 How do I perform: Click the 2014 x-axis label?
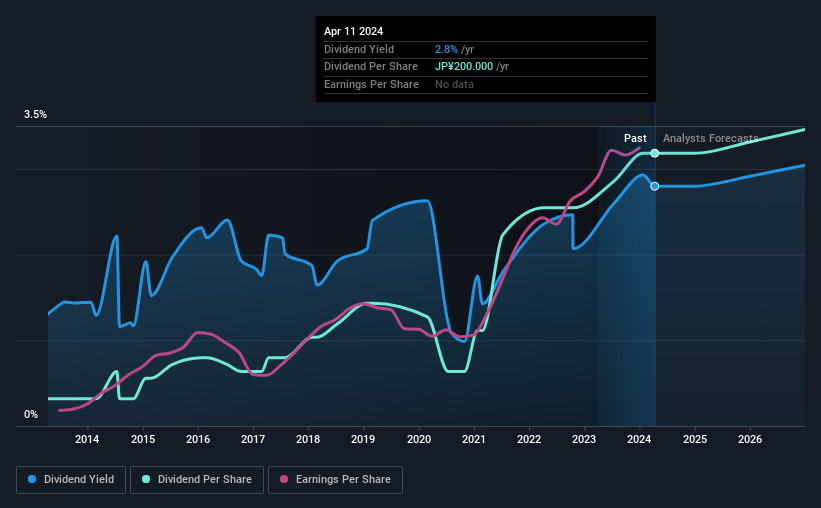87,439
